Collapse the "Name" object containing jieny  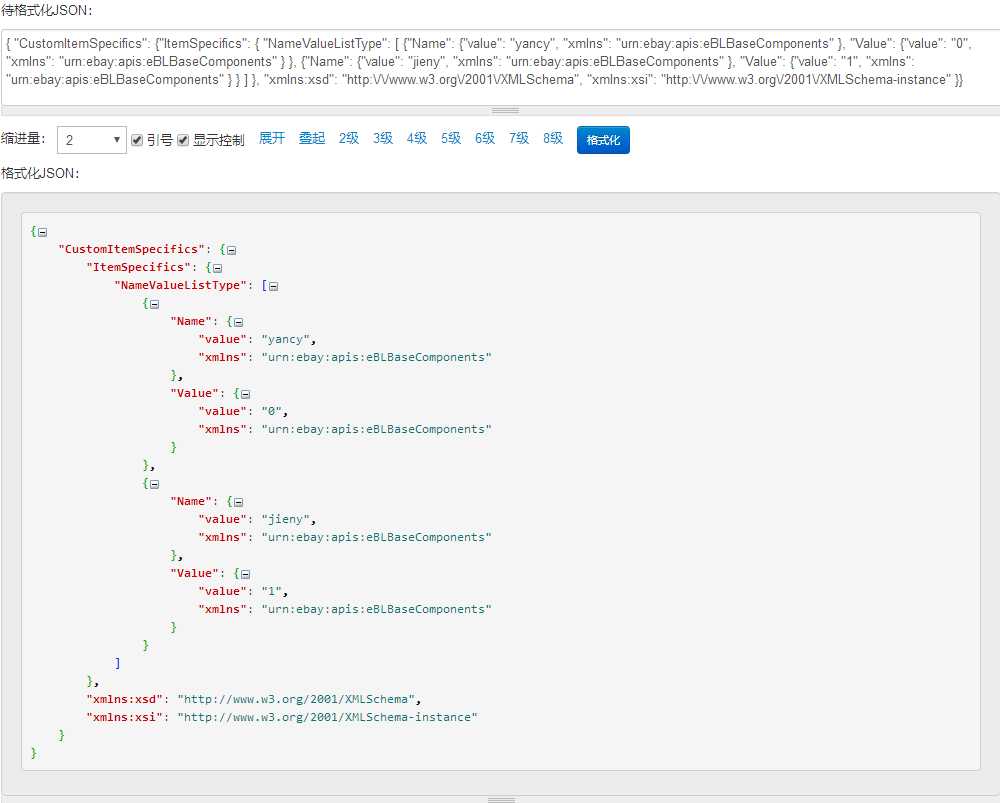pos(239,502)
